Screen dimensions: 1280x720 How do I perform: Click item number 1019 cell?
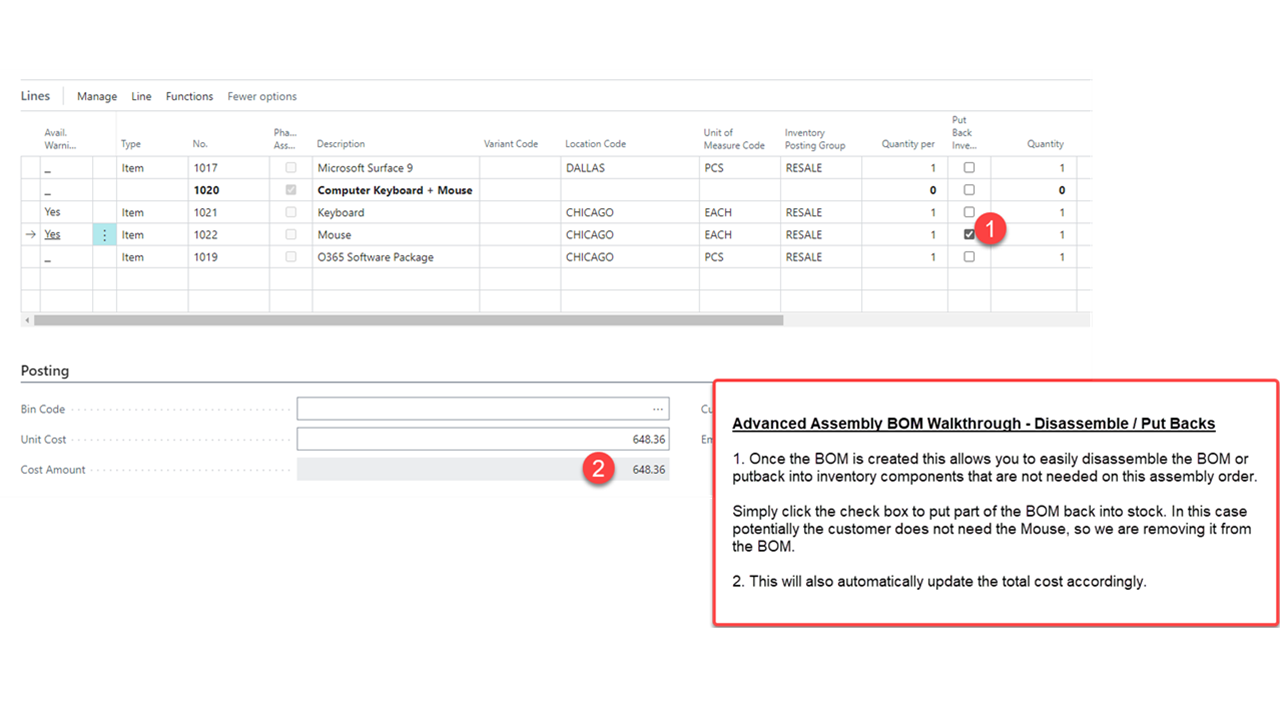coord(228,257)
